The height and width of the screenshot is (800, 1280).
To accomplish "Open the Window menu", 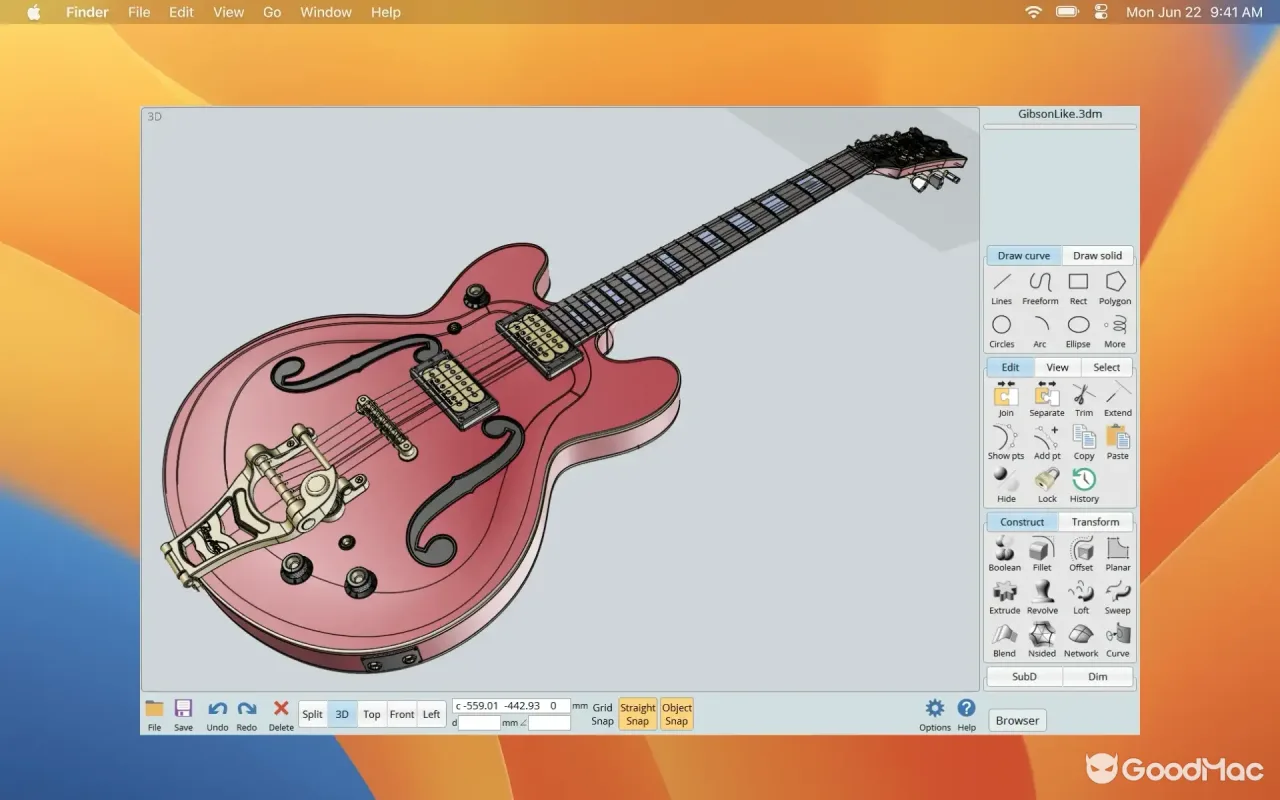I will click(x=326, y=12).
